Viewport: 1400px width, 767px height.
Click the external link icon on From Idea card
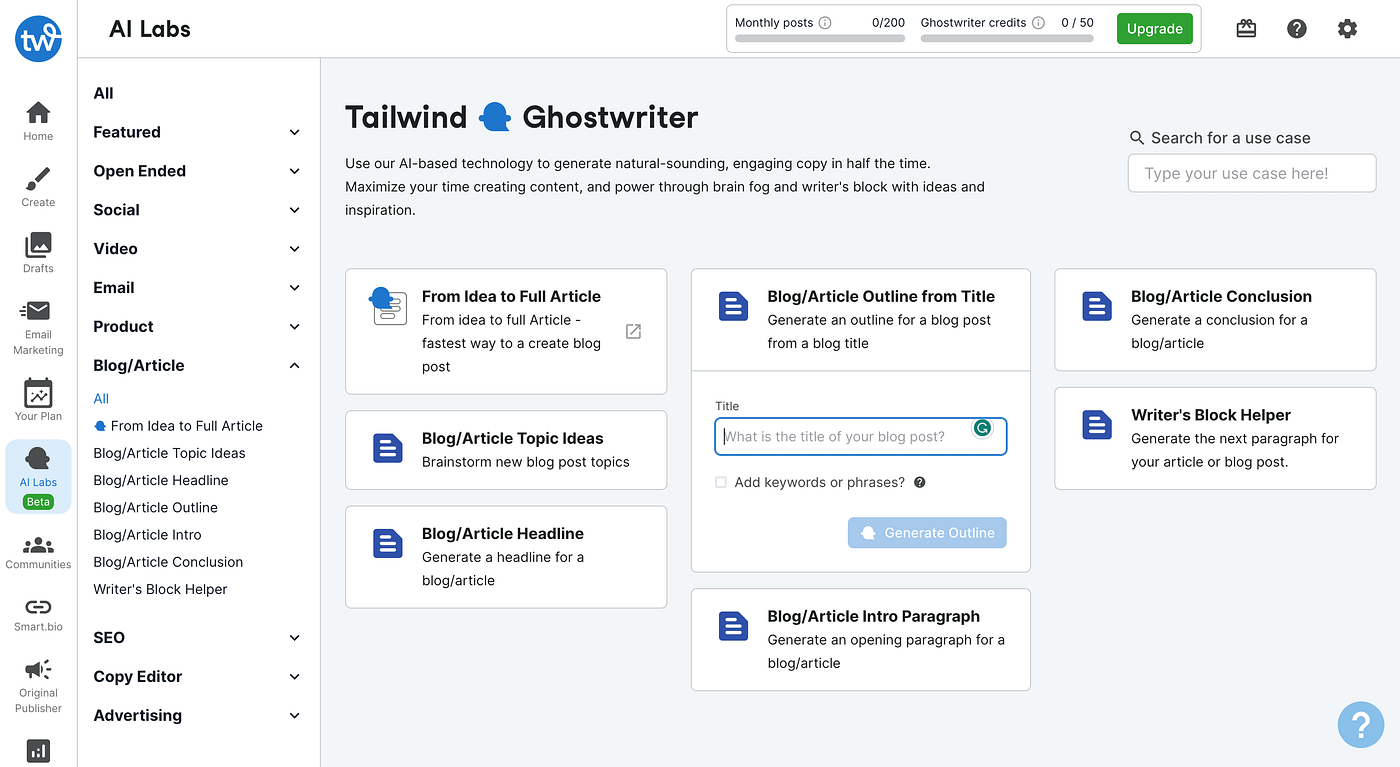633,331
